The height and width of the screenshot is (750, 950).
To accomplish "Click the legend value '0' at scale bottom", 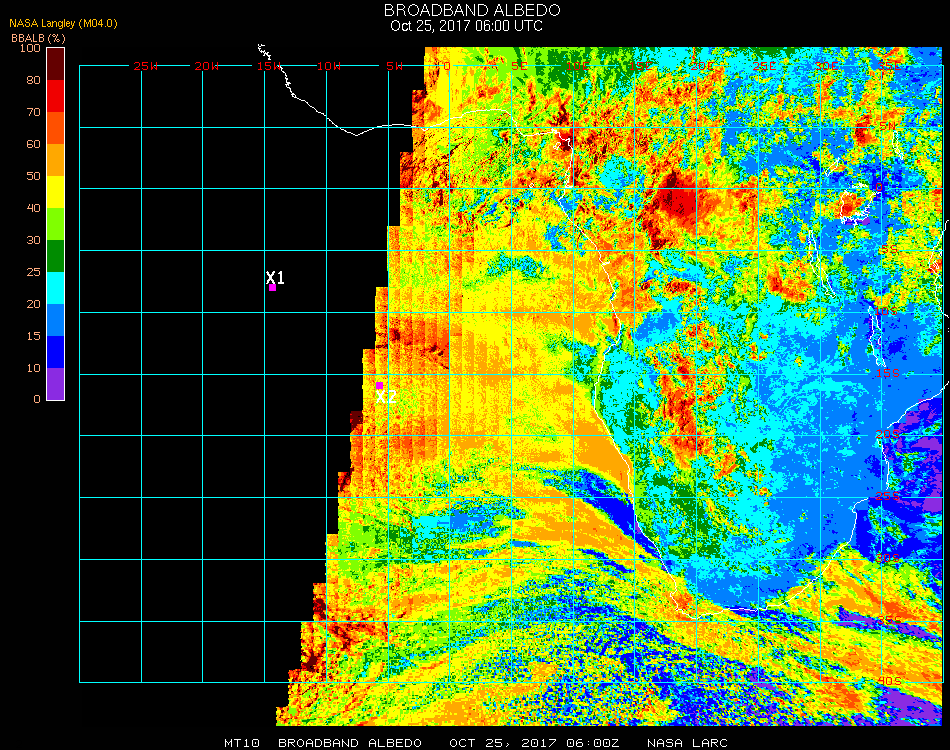I will (37, 399).
